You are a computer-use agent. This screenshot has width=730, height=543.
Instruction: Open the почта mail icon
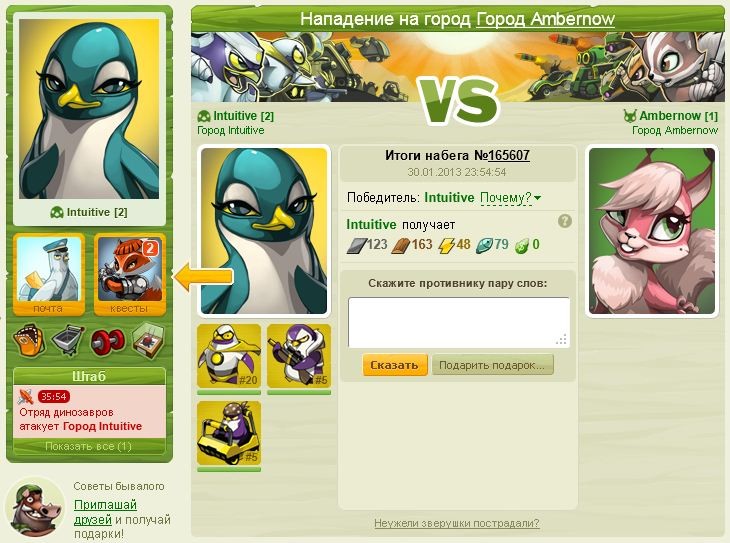49,275
